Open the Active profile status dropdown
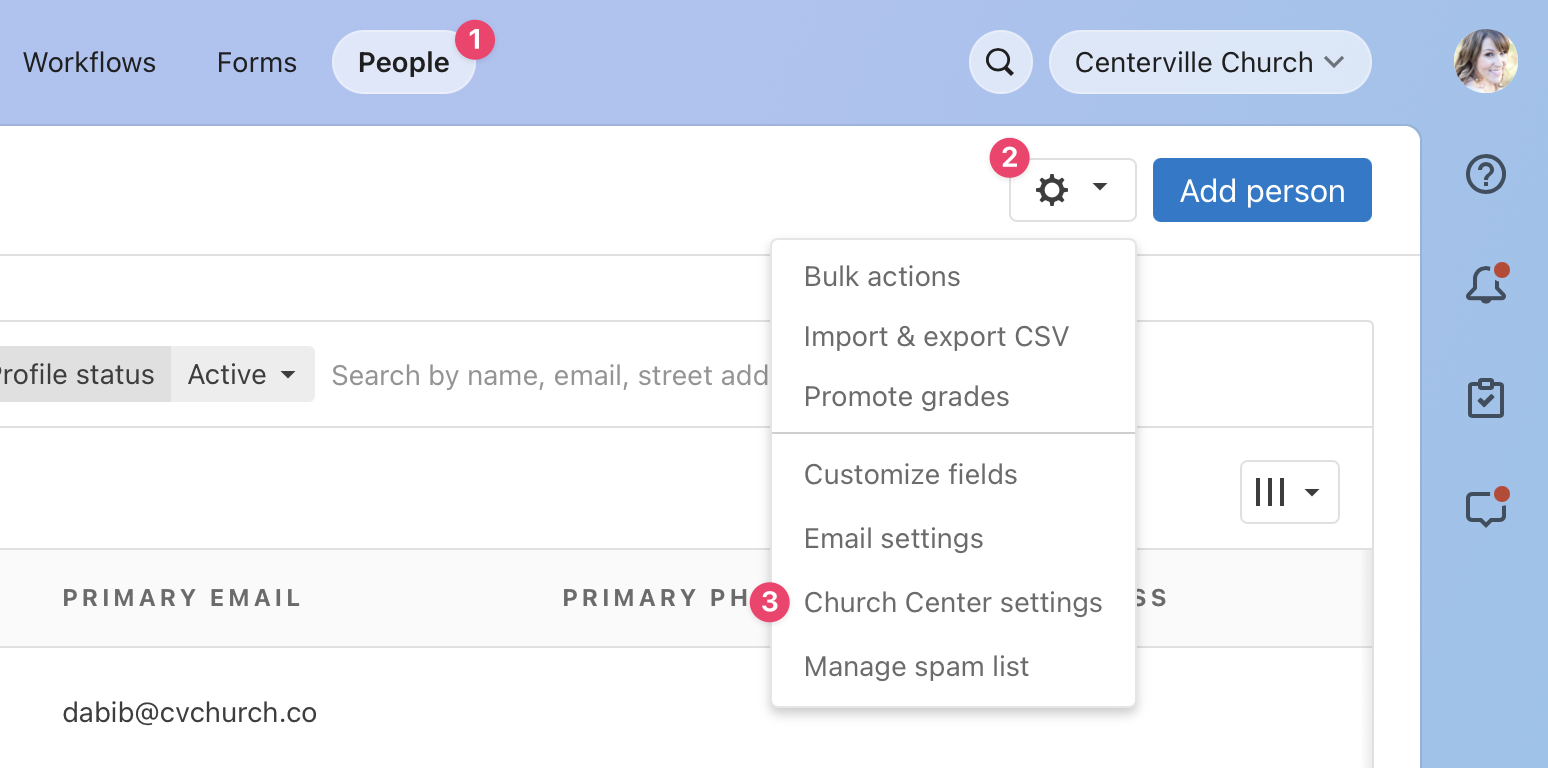The height and width of the screenshot is (768, 1548). point(242,375)
